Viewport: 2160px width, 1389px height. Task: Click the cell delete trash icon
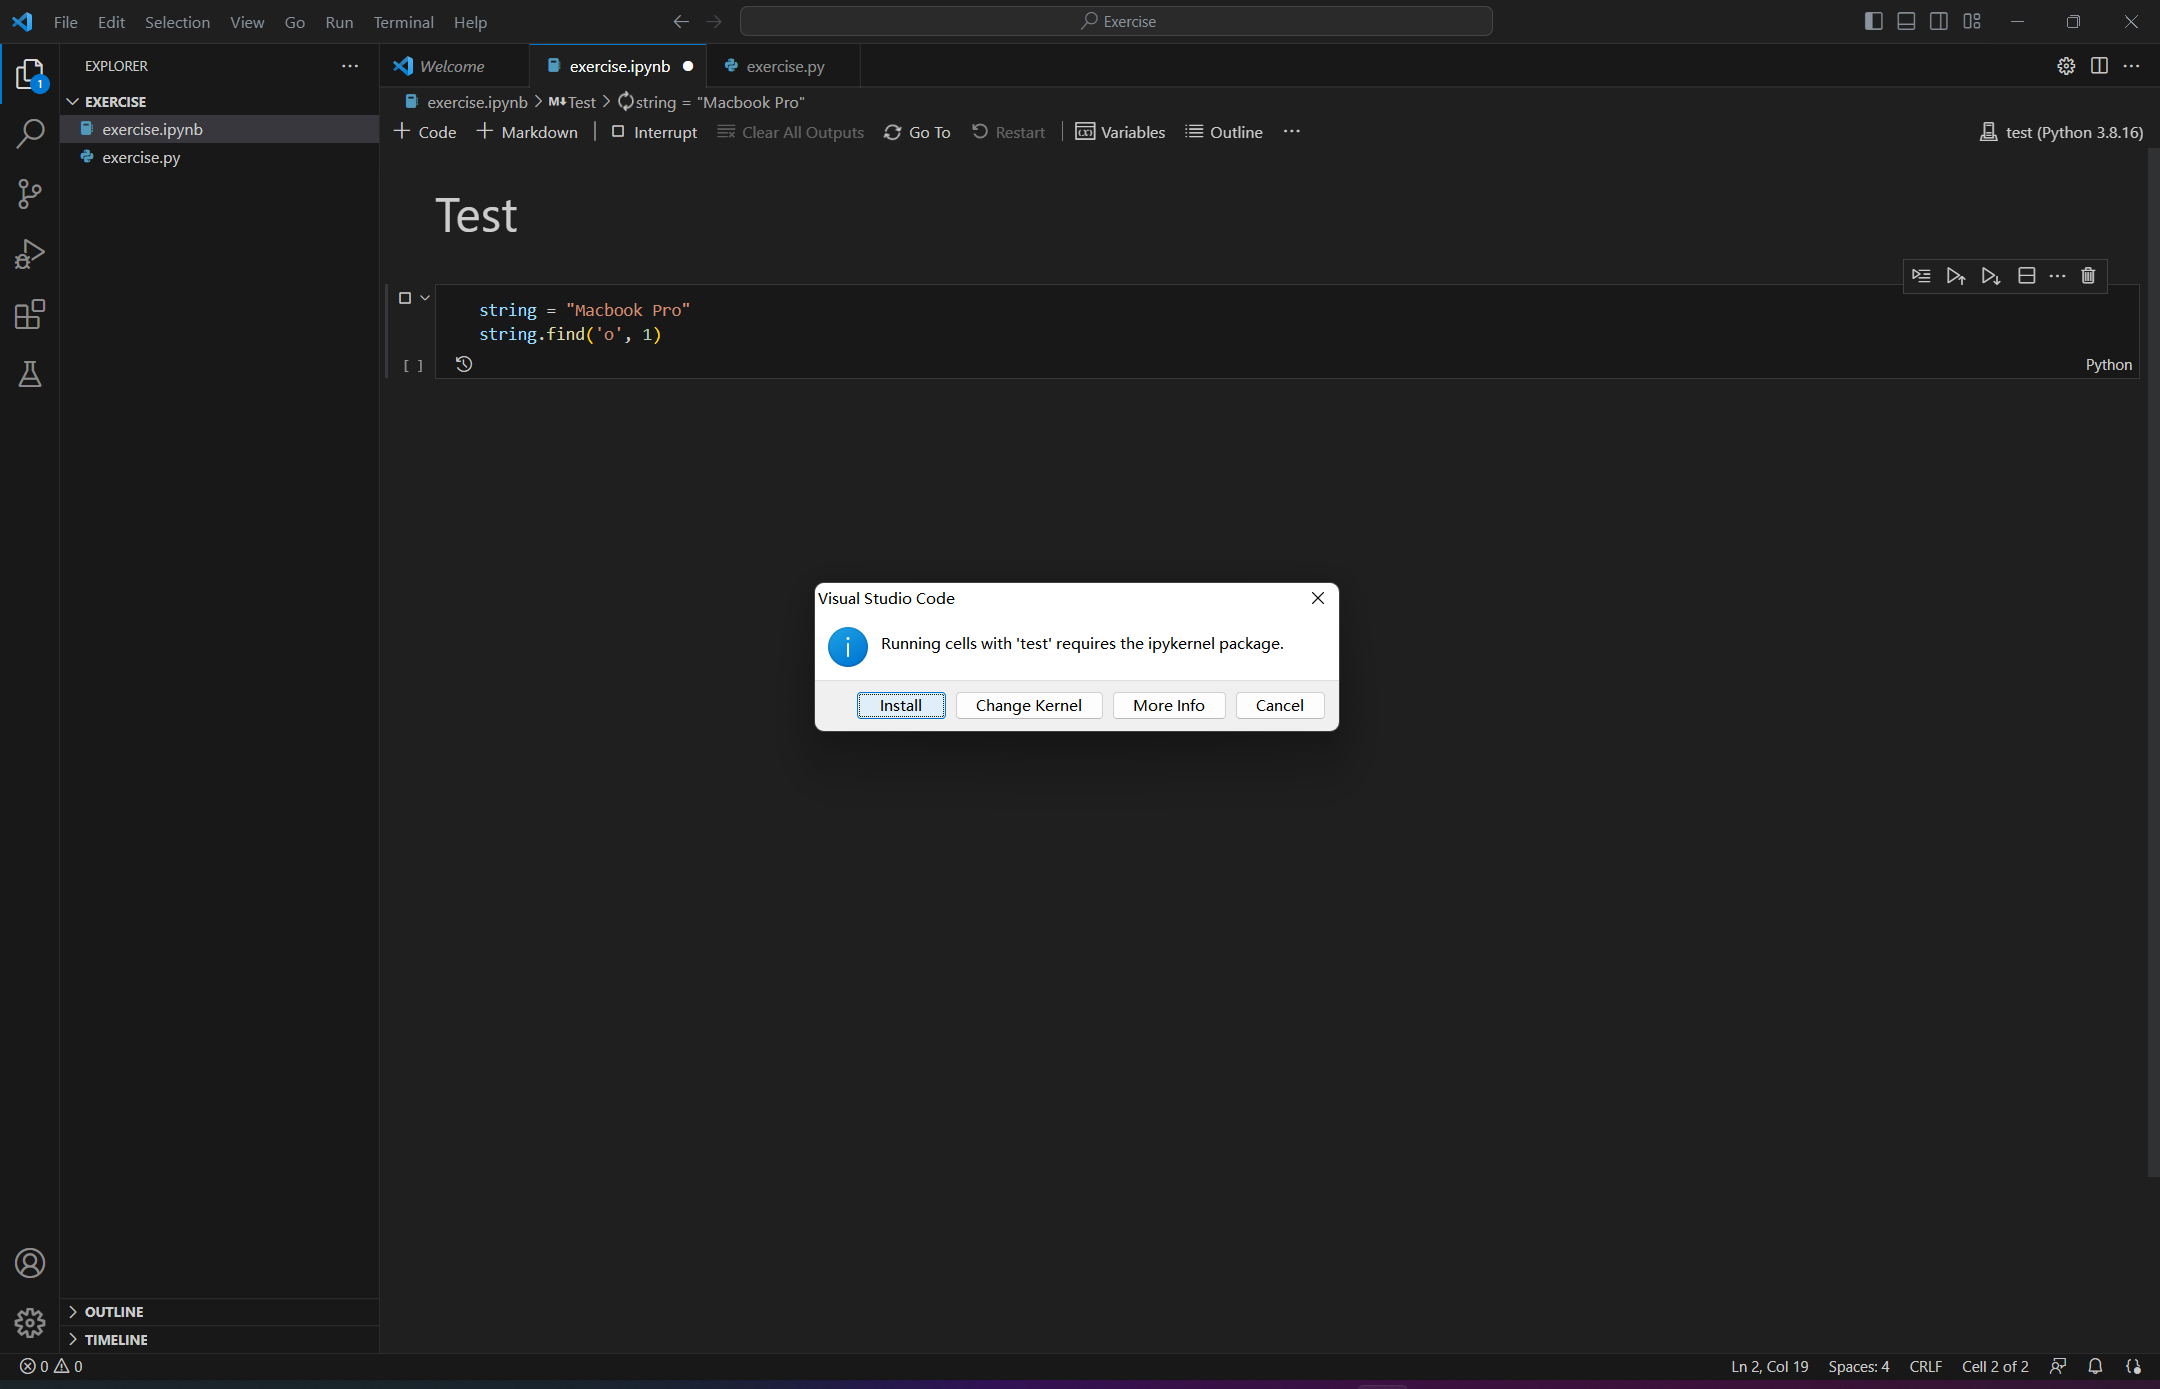point(2088,276)
